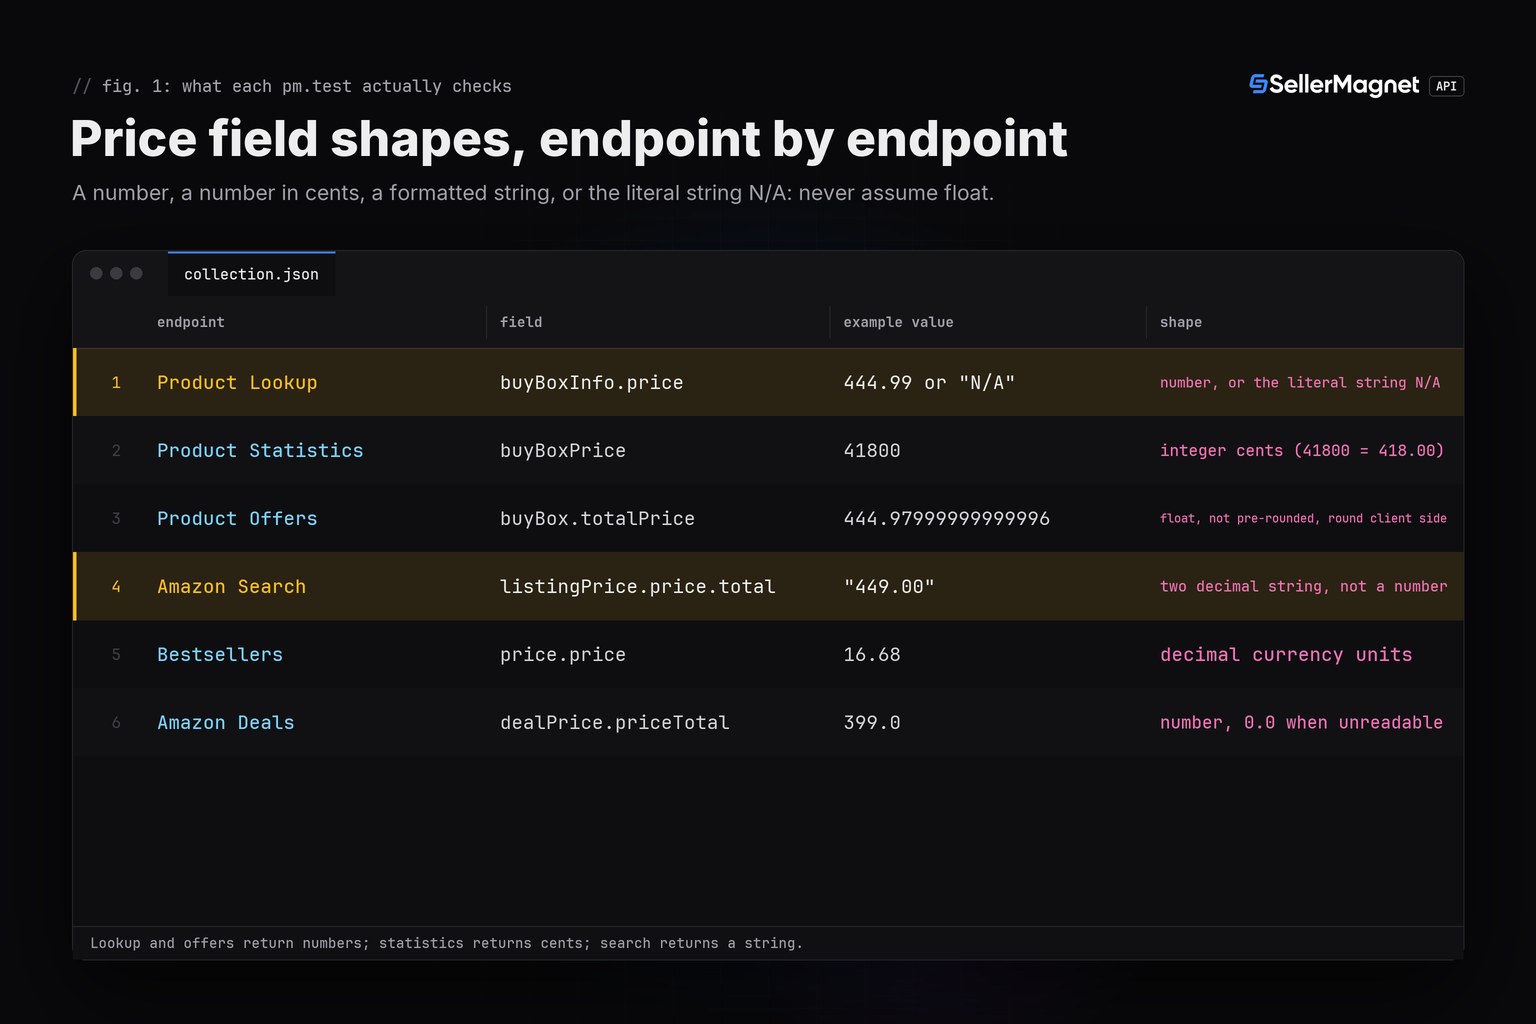The width and height of the screenshot is (1536, 1024).
Task: Click the fig. 1 comment caption
Action: pyautogui.click(x=292, y=86)
